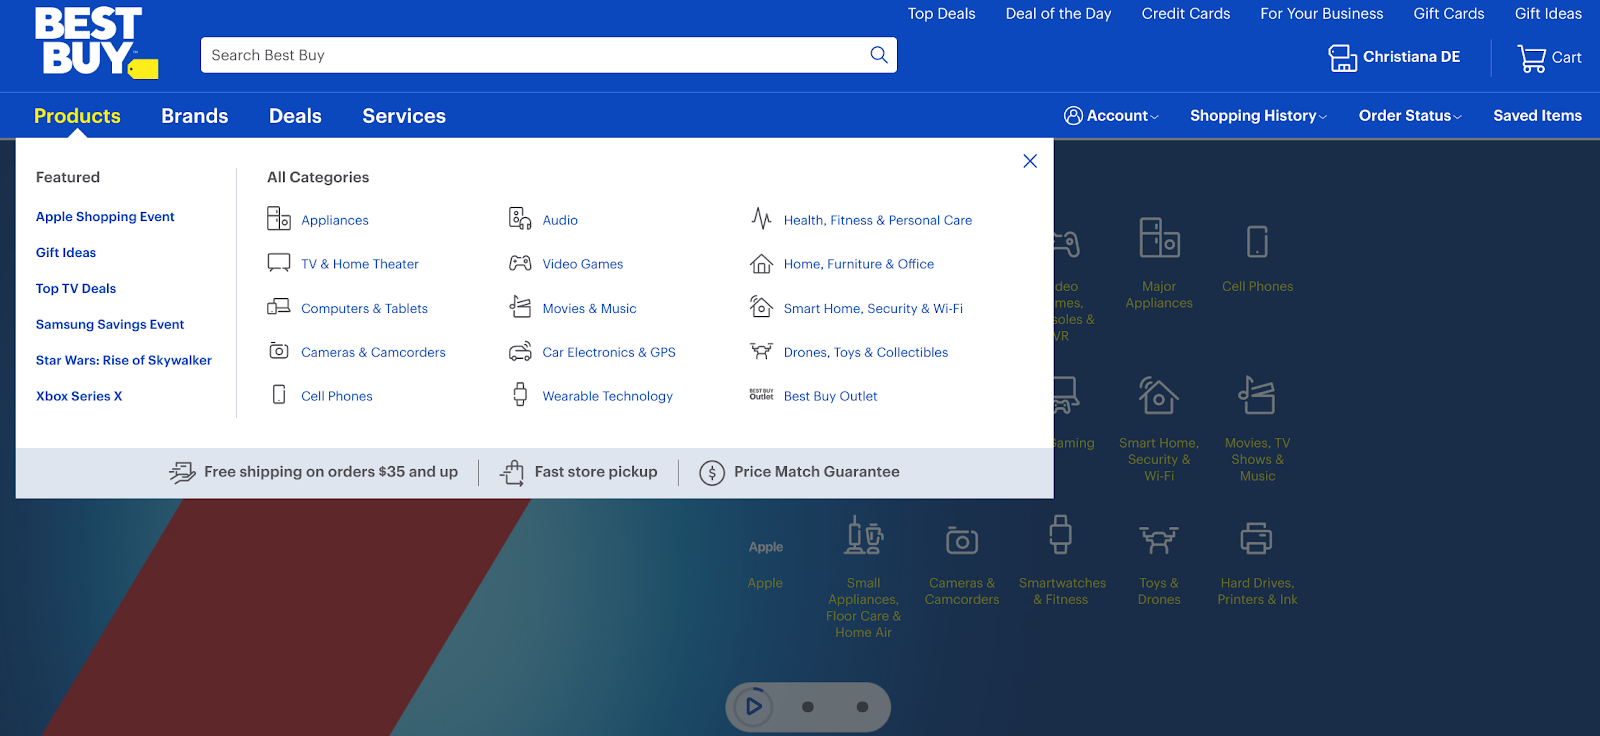The image size is (1600, 736).
Task: Expand the Account dropdown
Action: [1111, 116]
